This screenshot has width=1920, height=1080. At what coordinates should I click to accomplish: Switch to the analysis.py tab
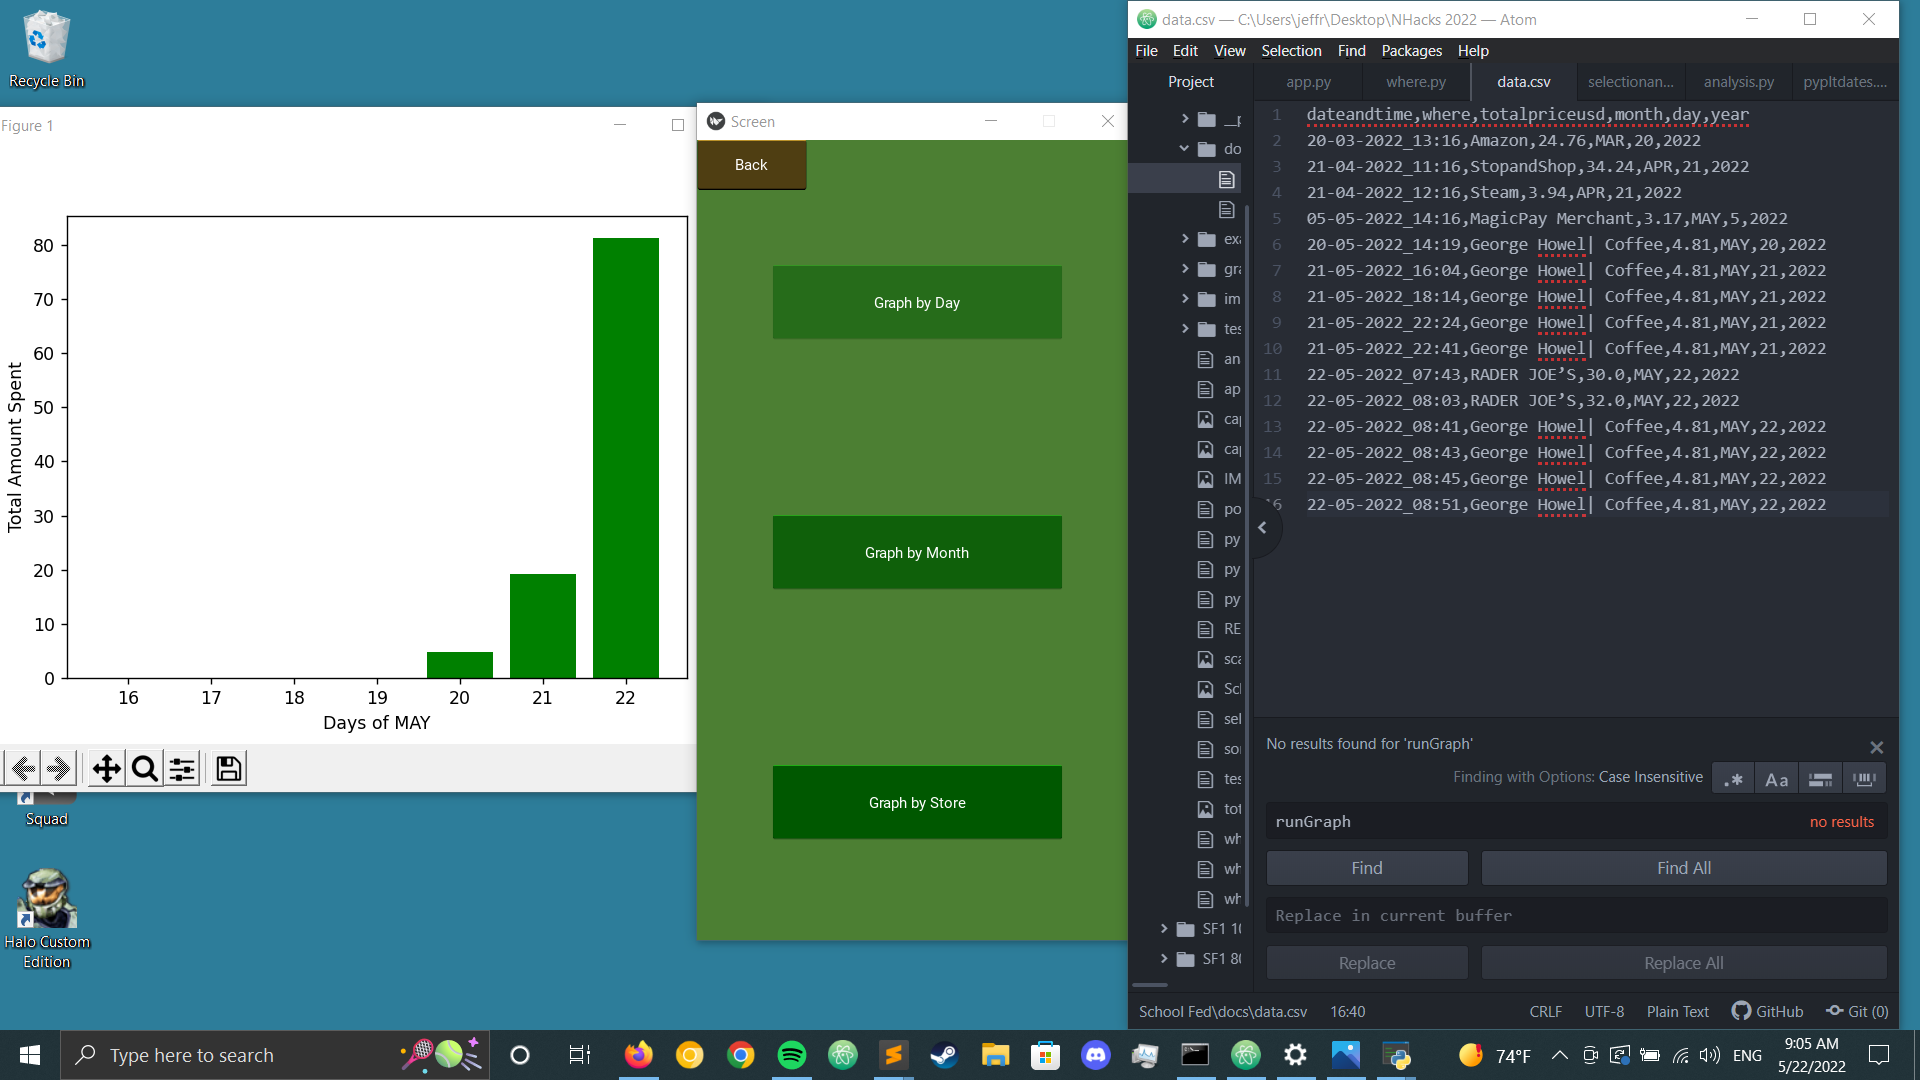point(1738,82)
